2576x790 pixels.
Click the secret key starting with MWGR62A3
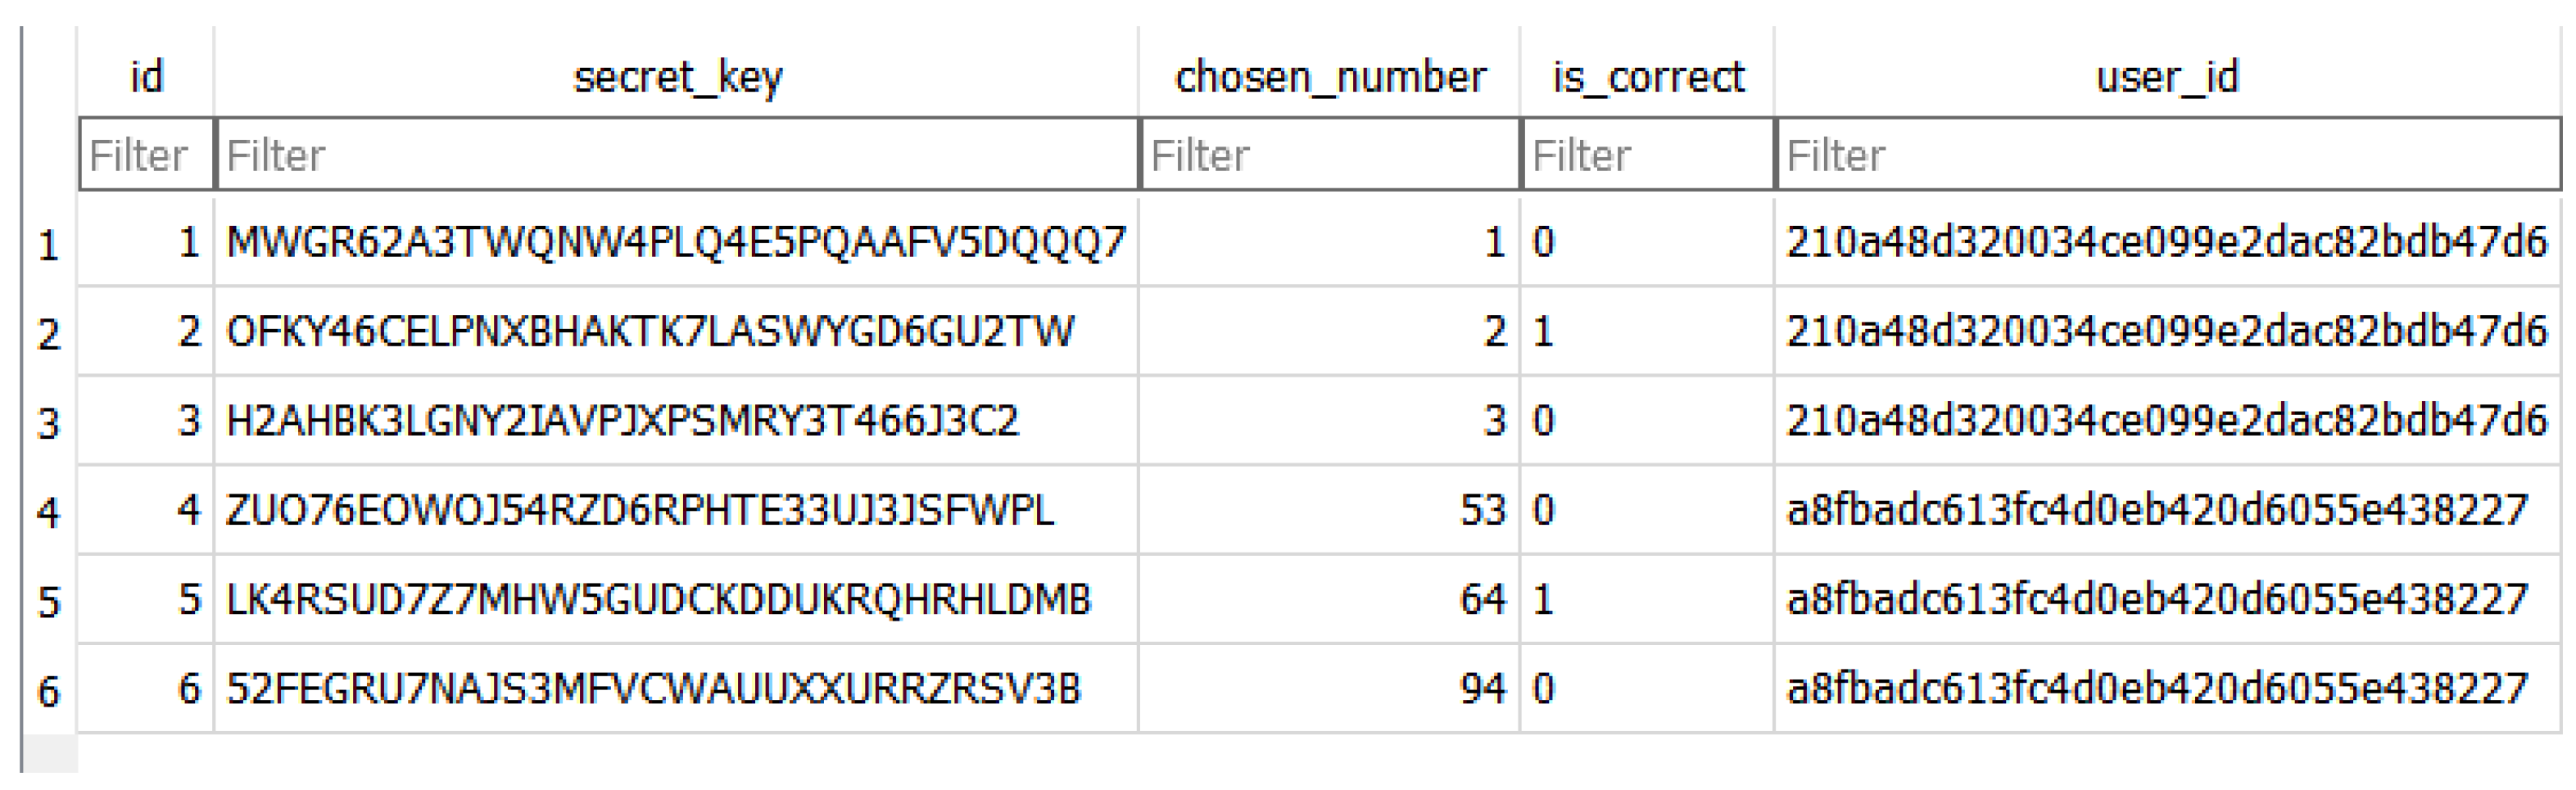(x=675, y=242)
